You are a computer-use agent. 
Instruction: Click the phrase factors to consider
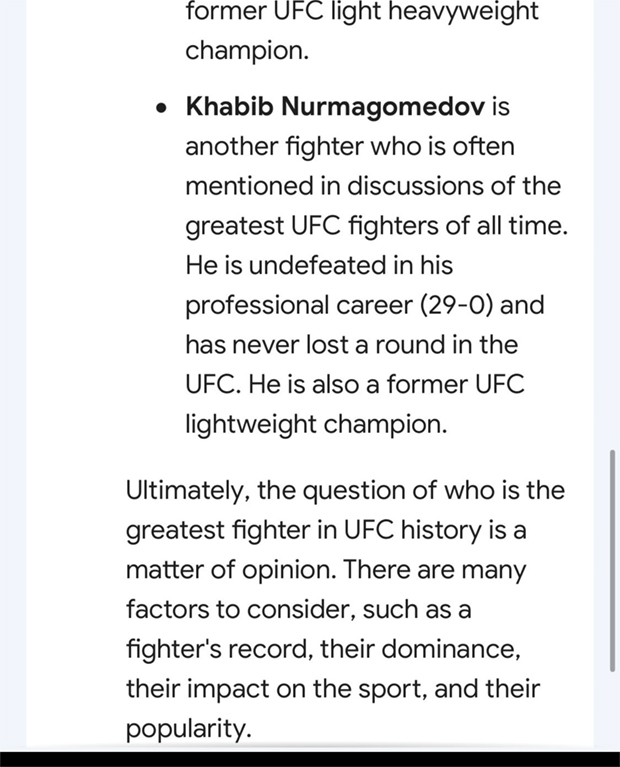pyautogui.click(x=238, y=610)
